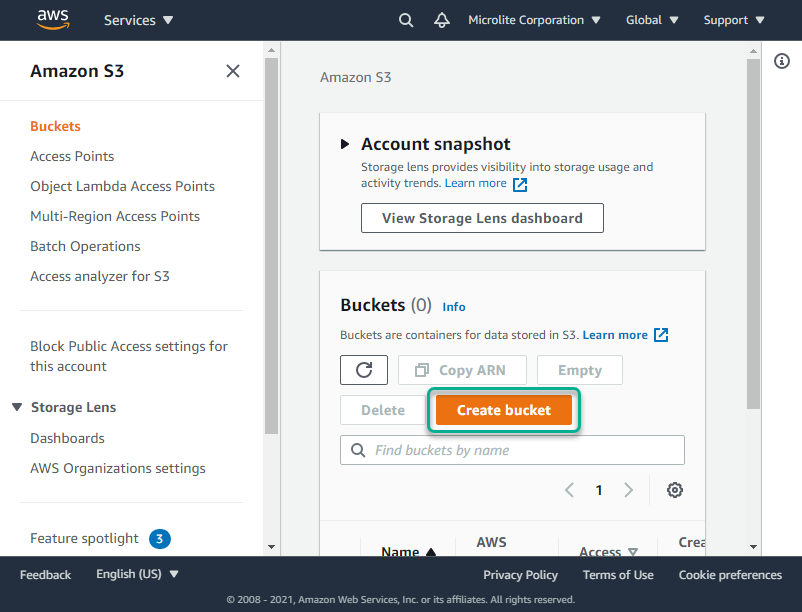Image resolution: width=802 pixels, height=612 pixels.
Task: Select Buckets in the sidebar
Action: tap(55, 126)
